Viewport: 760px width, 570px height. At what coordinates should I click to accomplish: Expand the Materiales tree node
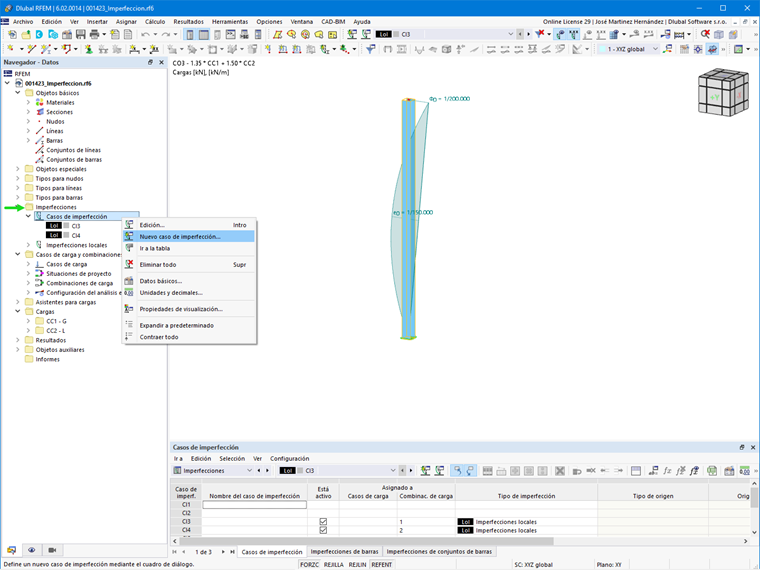point(28,102)
